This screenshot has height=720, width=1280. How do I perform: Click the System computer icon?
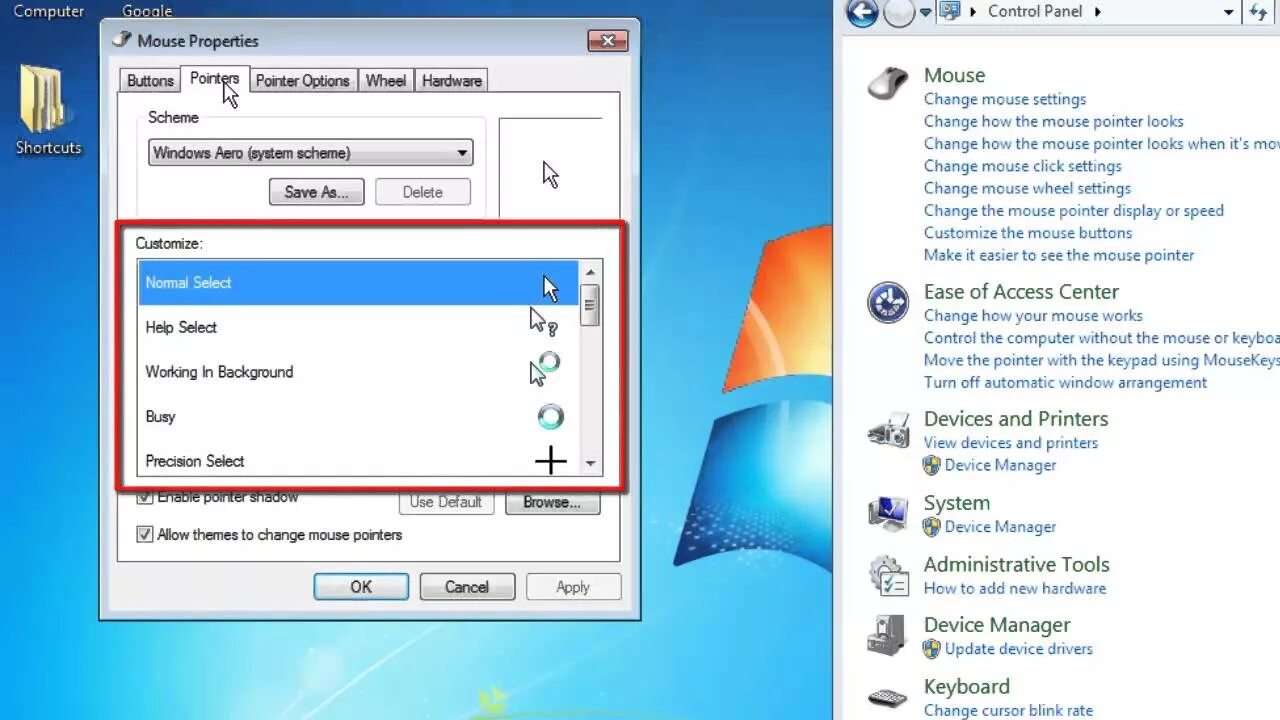coord(888,513)
